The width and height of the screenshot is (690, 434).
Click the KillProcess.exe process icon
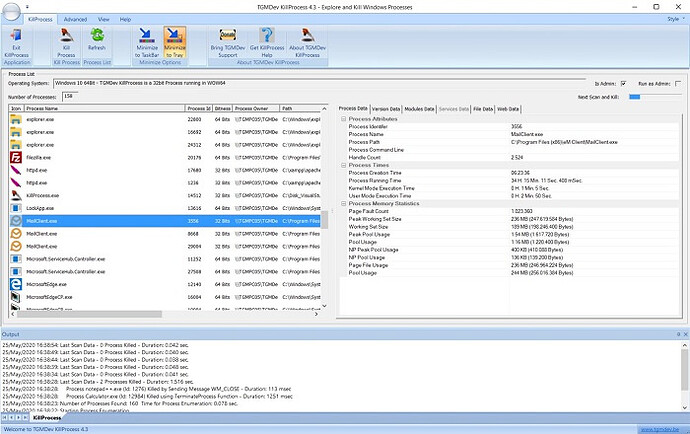(16, 195)
